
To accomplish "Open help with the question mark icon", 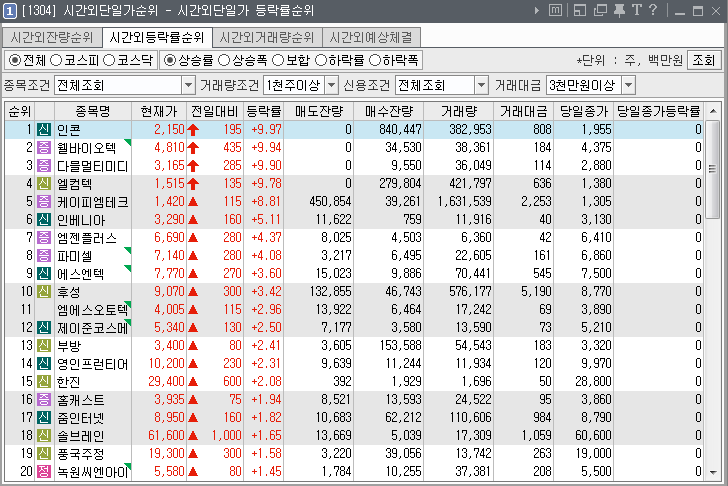I will pos(653,10).
